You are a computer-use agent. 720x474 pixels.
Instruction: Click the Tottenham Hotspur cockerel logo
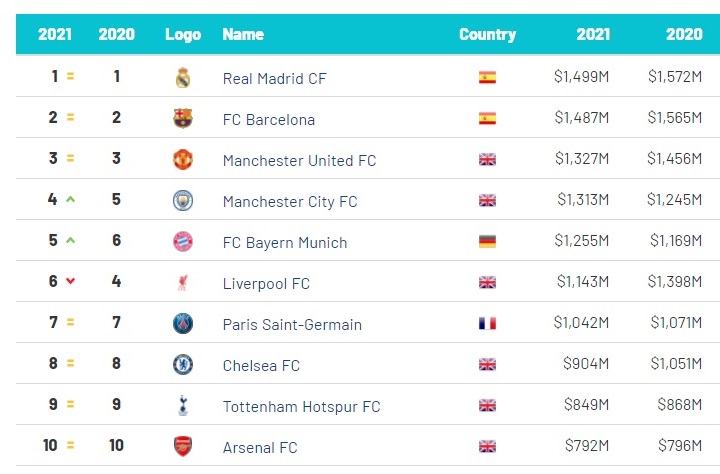coord(183,406)
